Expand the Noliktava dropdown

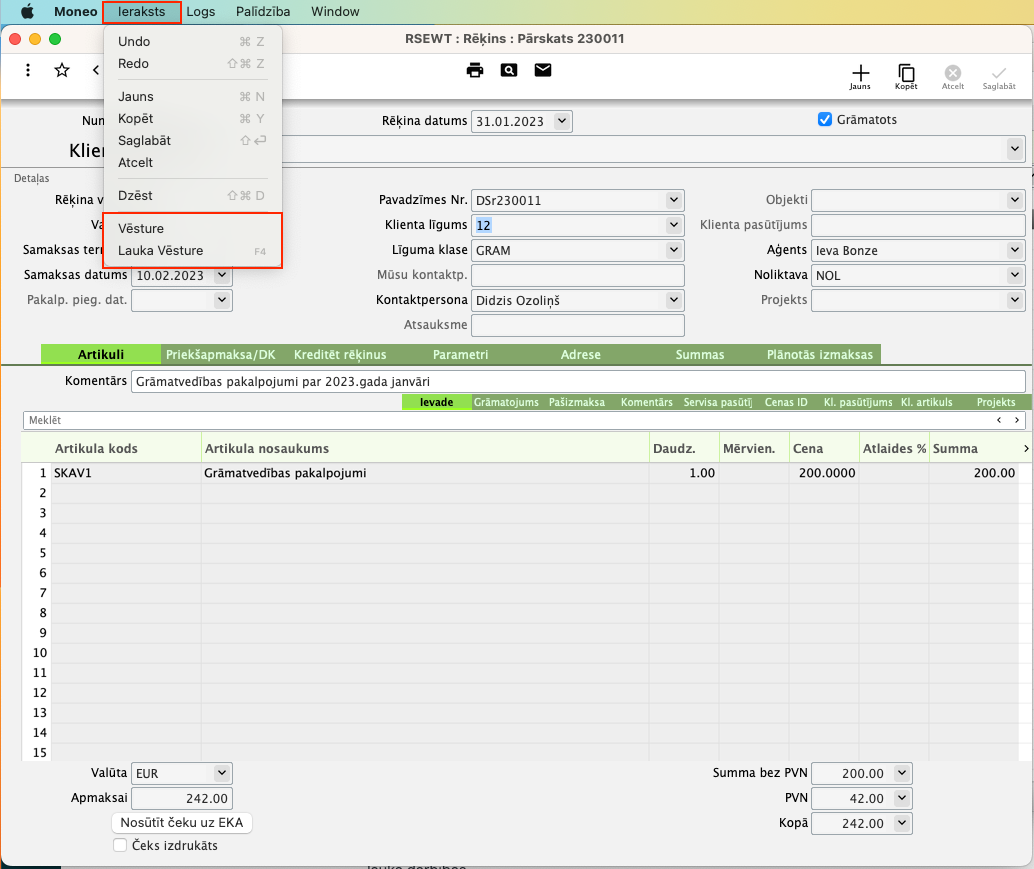1015,275
